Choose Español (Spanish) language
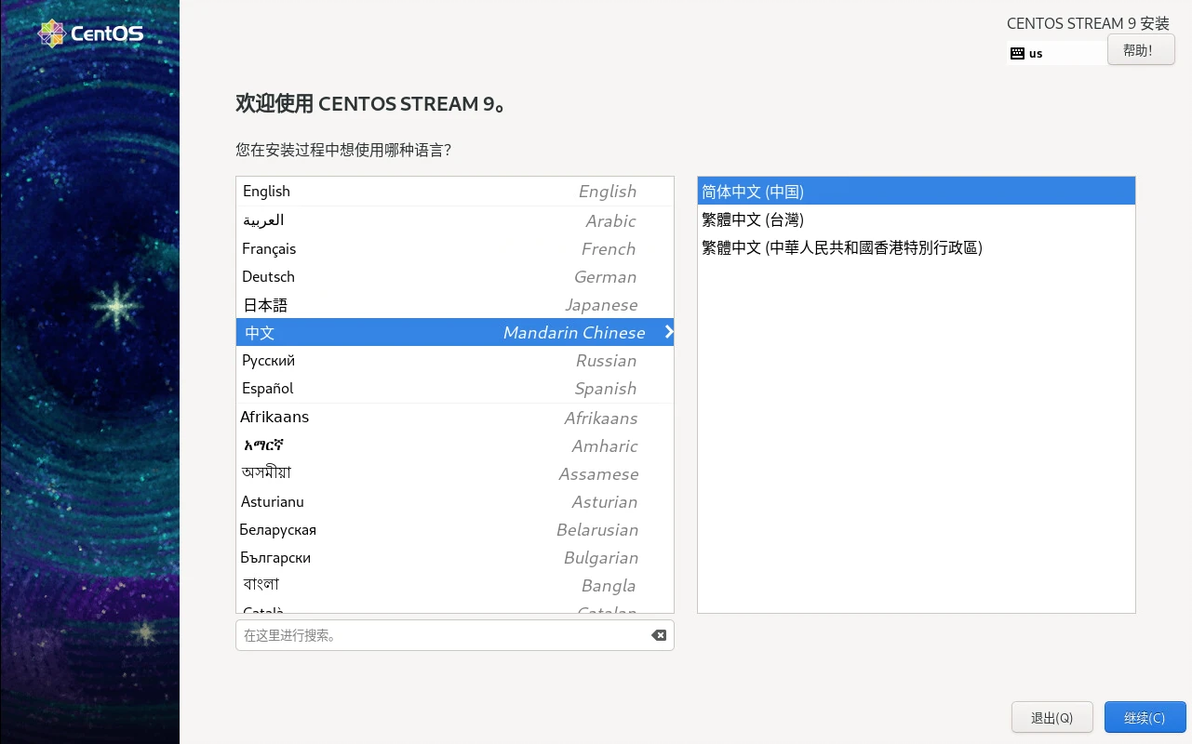This screenshot has height=744, width=1192. 455,388
